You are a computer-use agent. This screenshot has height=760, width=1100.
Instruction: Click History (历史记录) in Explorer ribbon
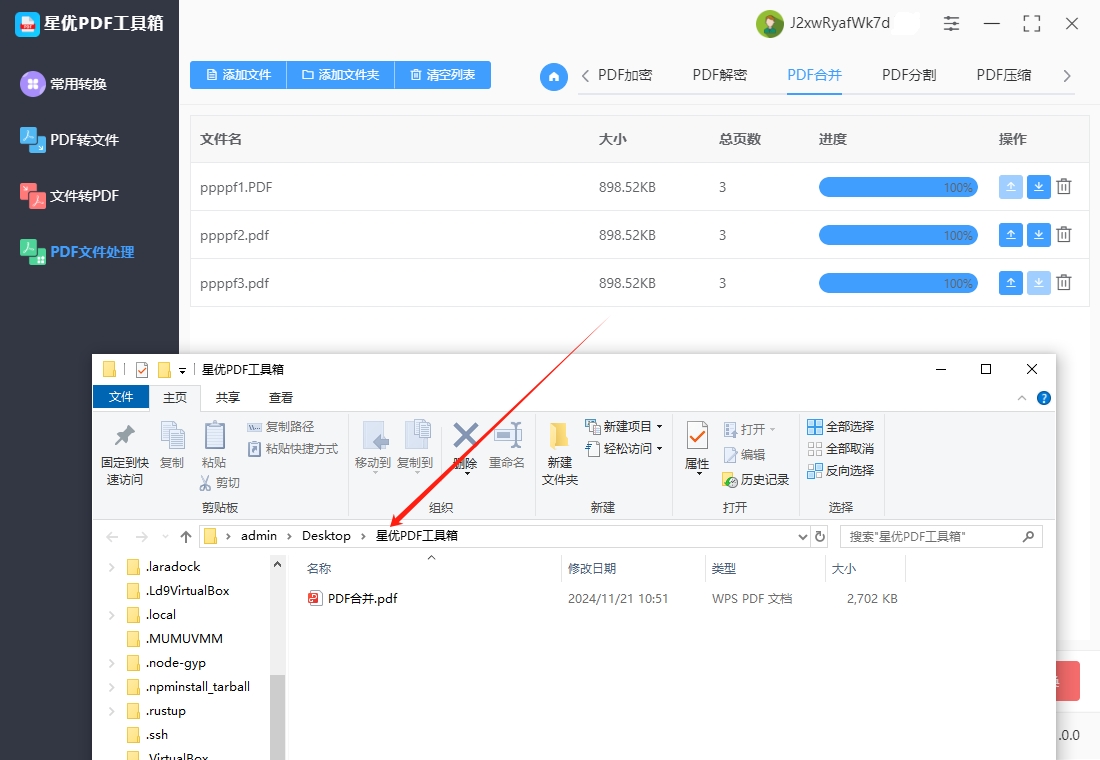pyautogui.click(x=756, y=480)
